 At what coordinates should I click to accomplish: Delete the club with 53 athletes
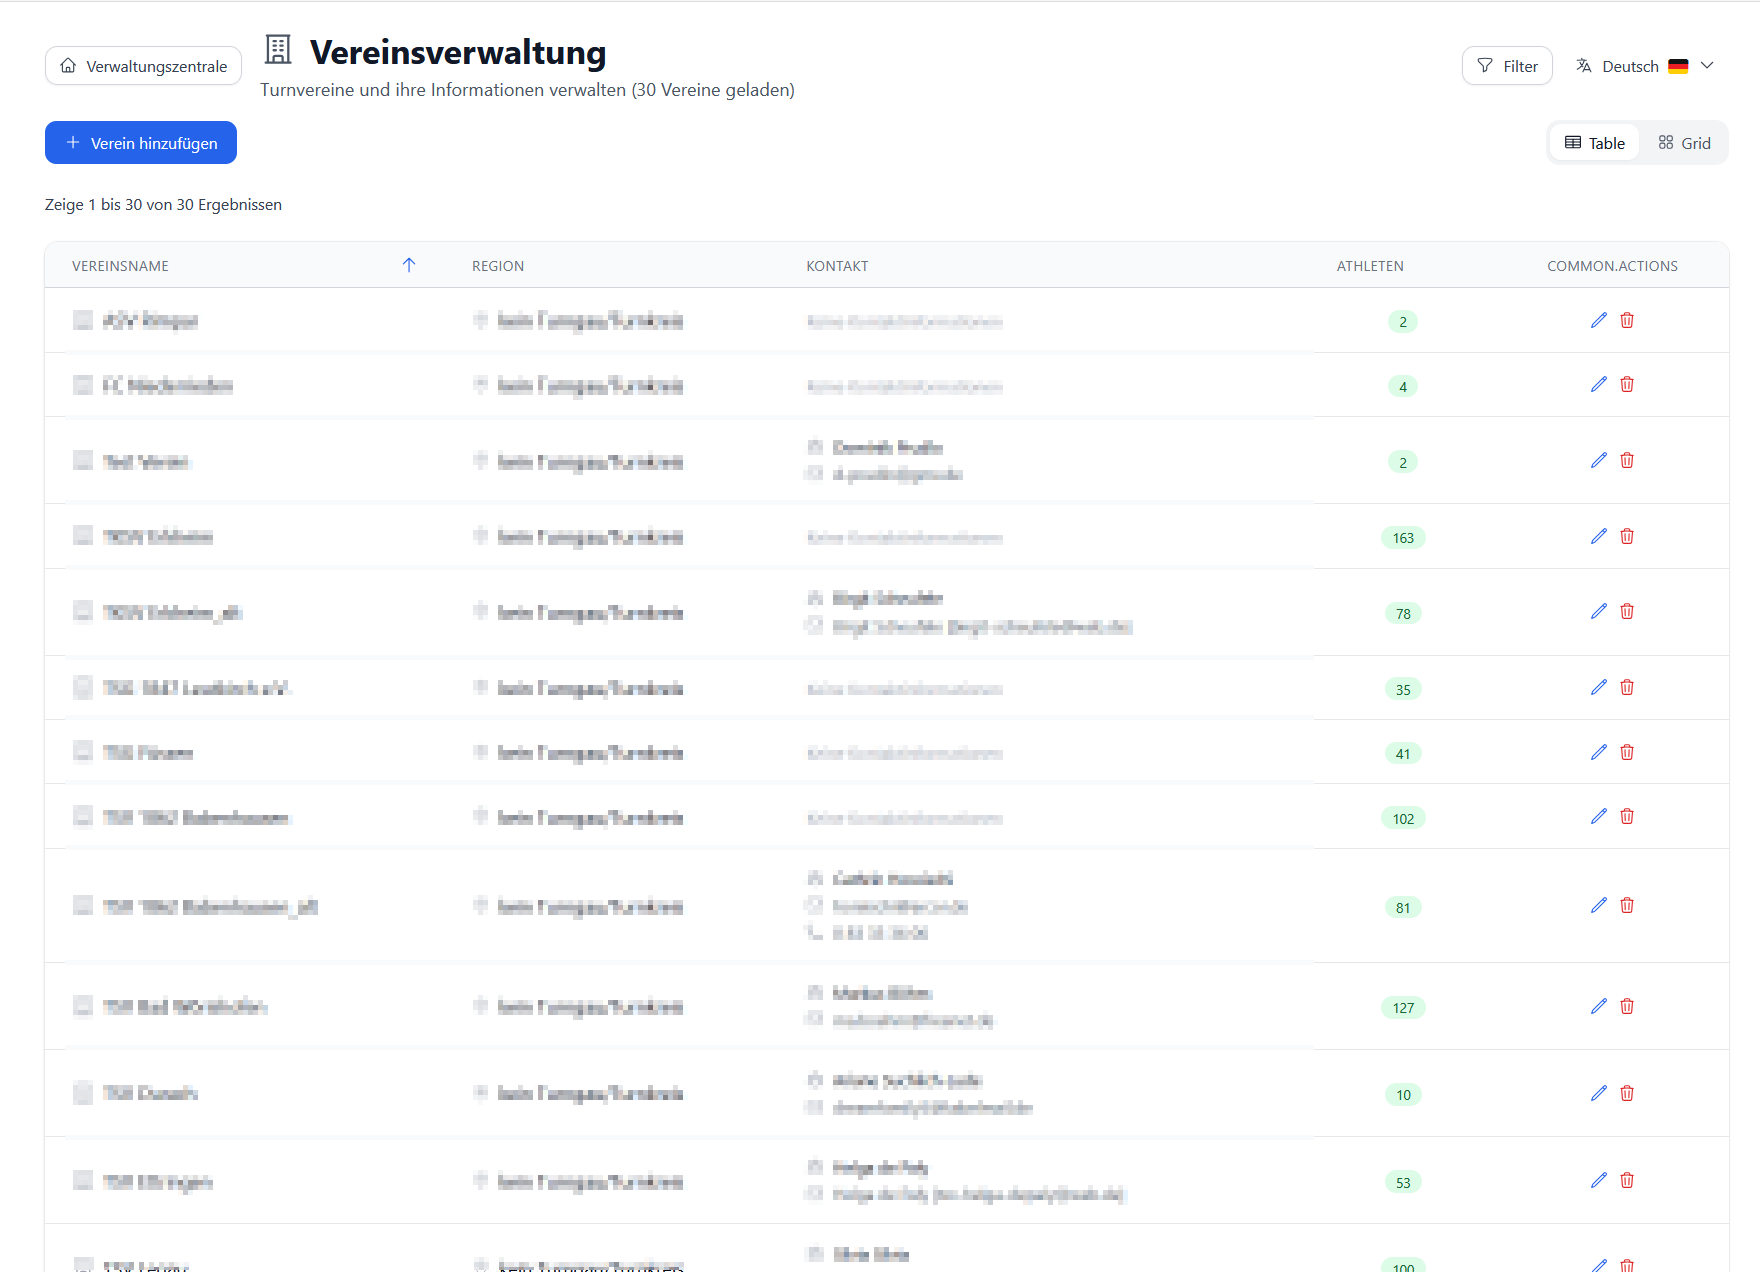tap(1627, 1181)
